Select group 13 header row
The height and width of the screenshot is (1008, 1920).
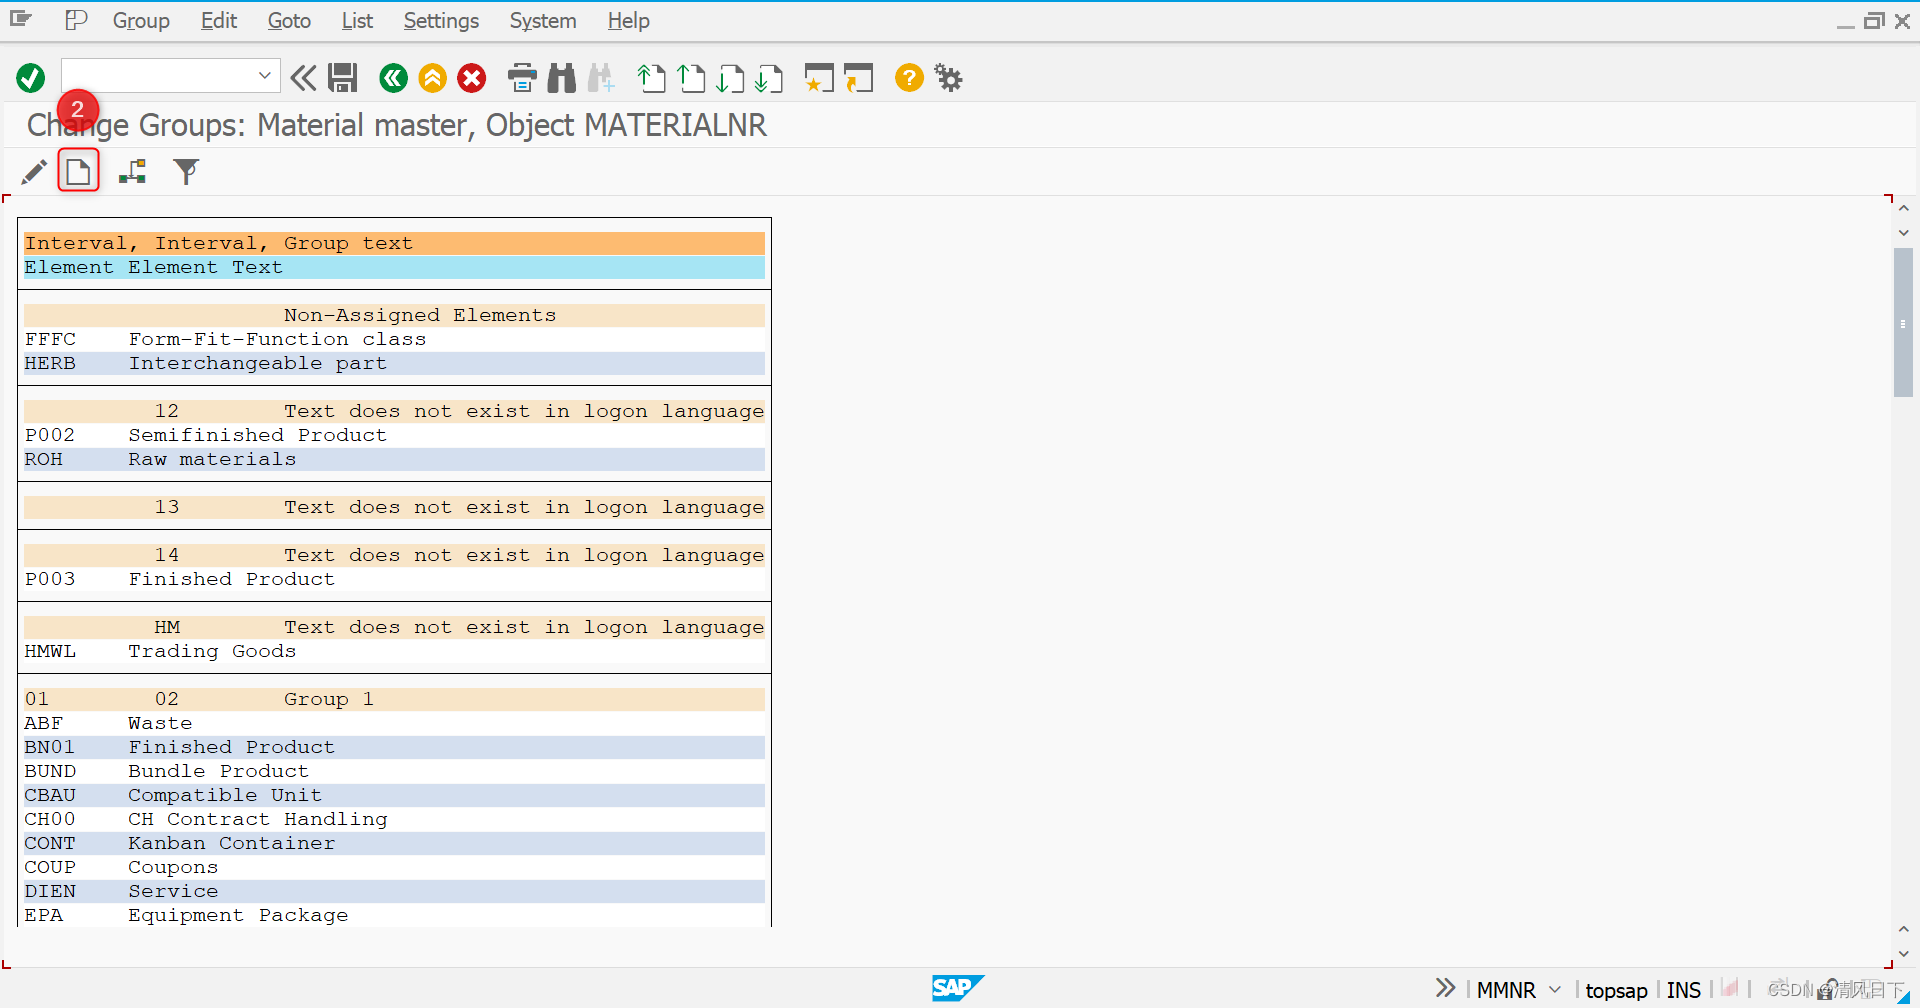point(394,507)
